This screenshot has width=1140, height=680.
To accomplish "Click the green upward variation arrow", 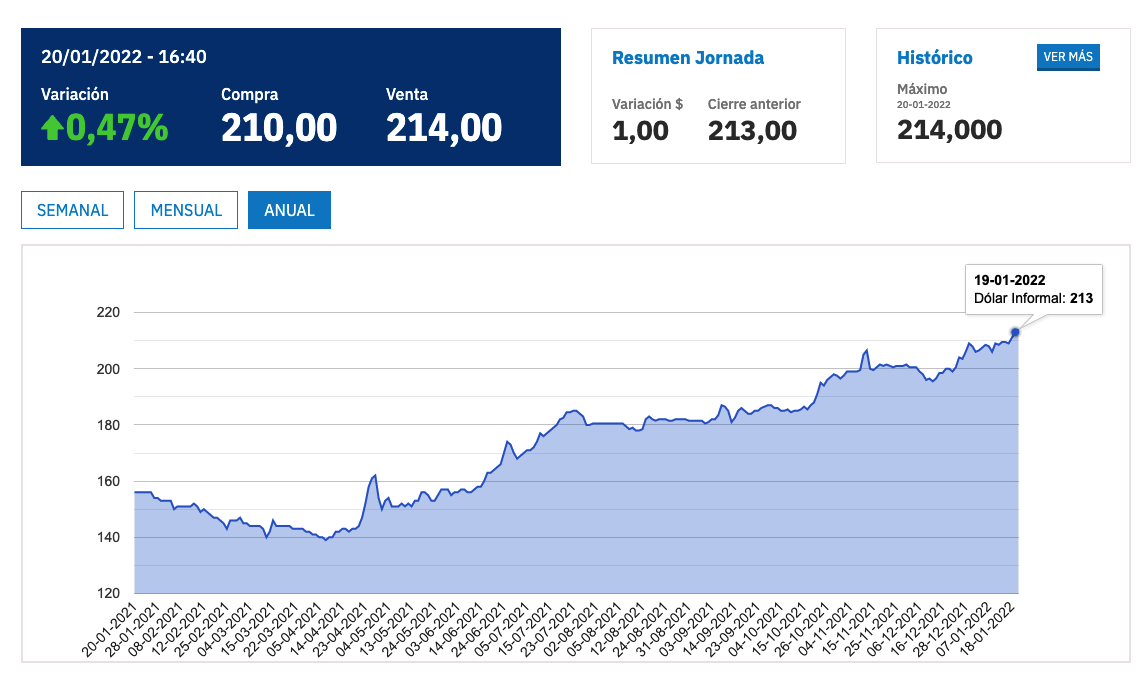I will [52, 129].
